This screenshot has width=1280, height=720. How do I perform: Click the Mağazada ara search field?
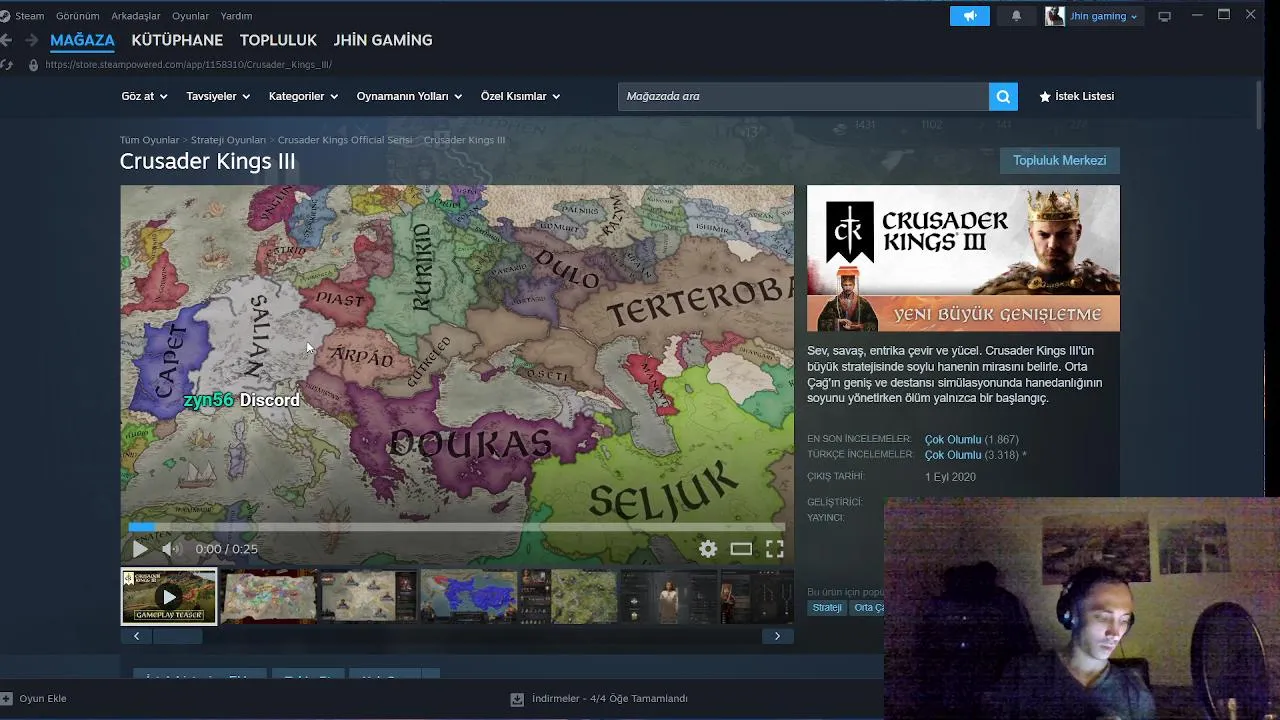pyautogui.click(x=803, y=96)
